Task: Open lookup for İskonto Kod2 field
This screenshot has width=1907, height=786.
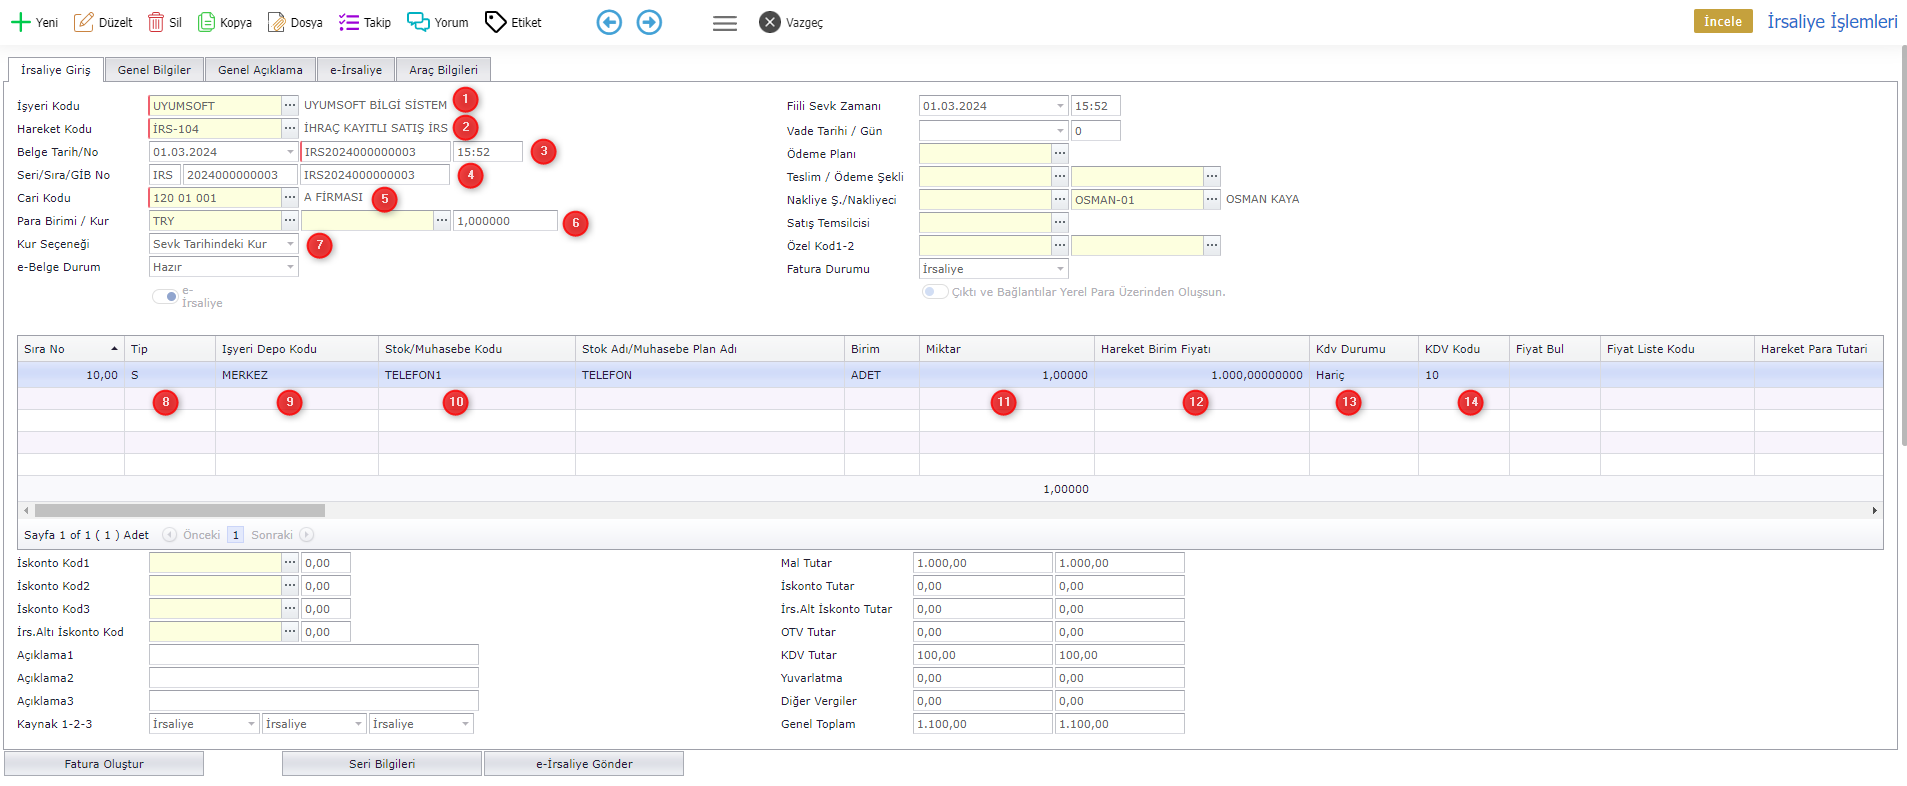Action: (290, 585)
